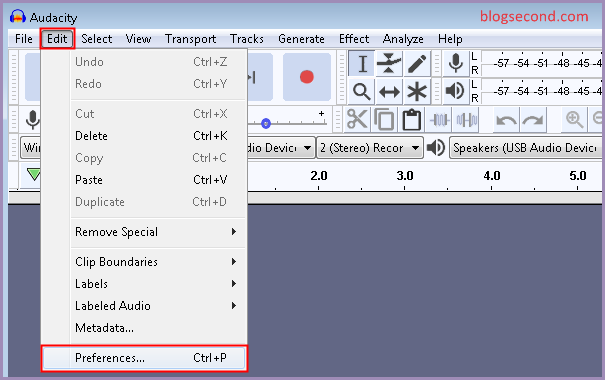
Task: Click the Trim audio toolbar icon
Action: pos(440,120)
